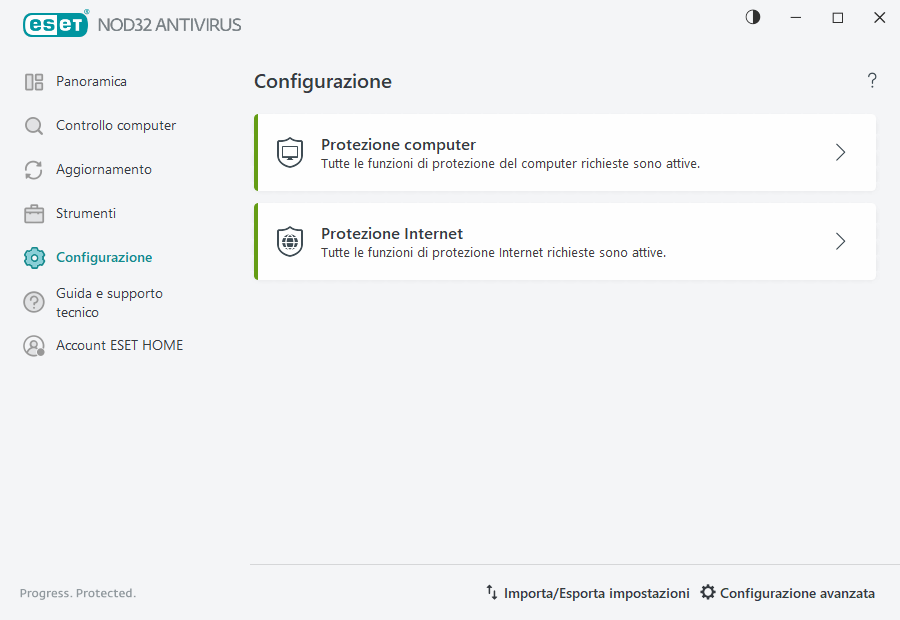Select the Protezione computer shield icon

[289, 152]
